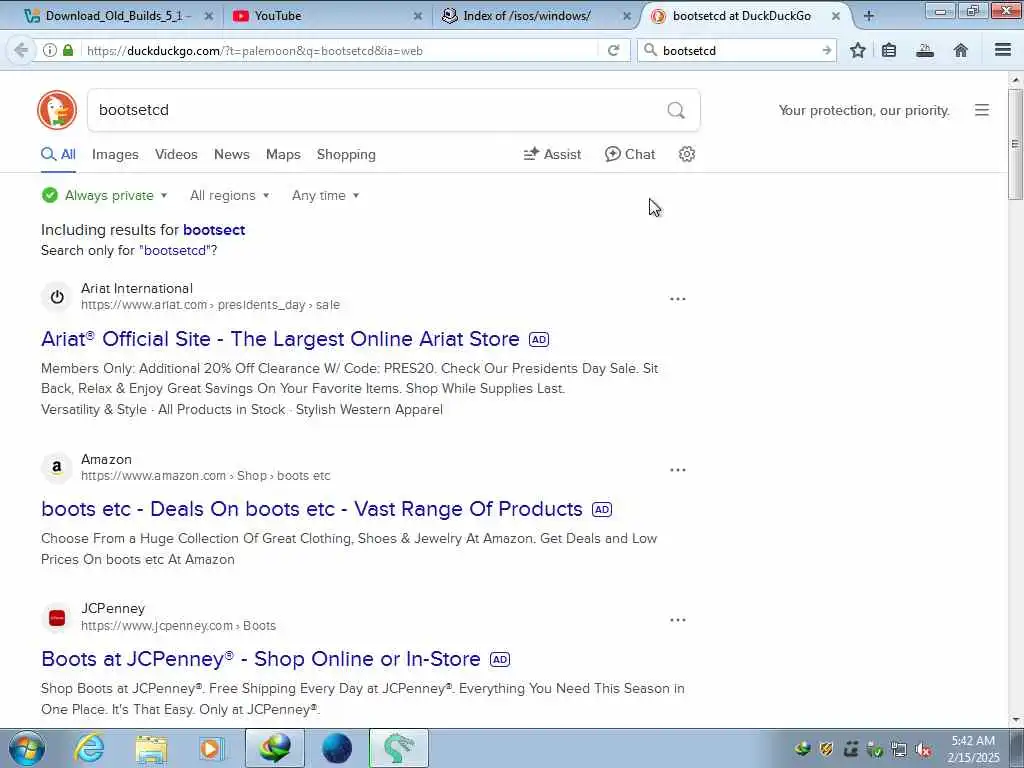Viewport: 1024px width, 768px height.
Task: Click browser URL address bar
Action: point(340,50)
